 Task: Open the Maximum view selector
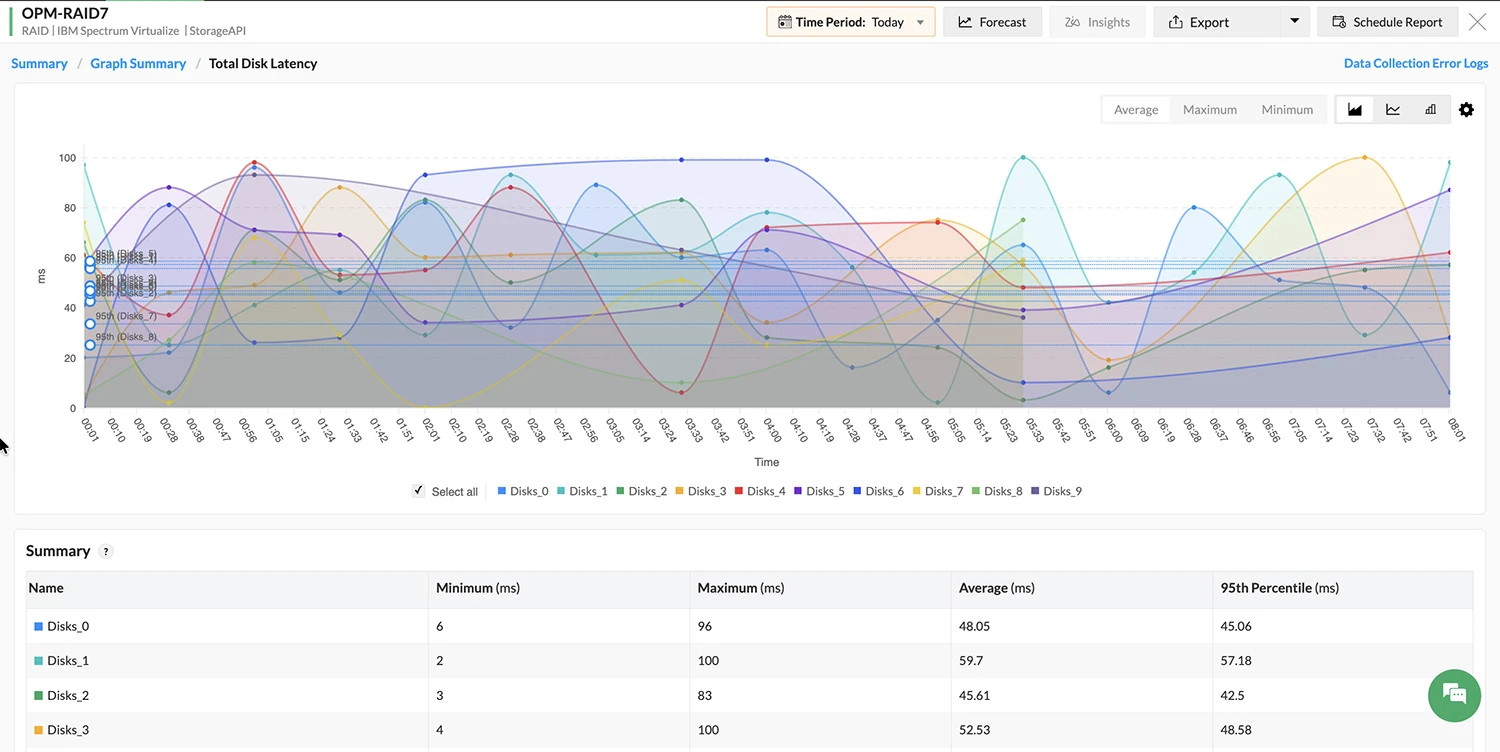(x=1209, y=109)
